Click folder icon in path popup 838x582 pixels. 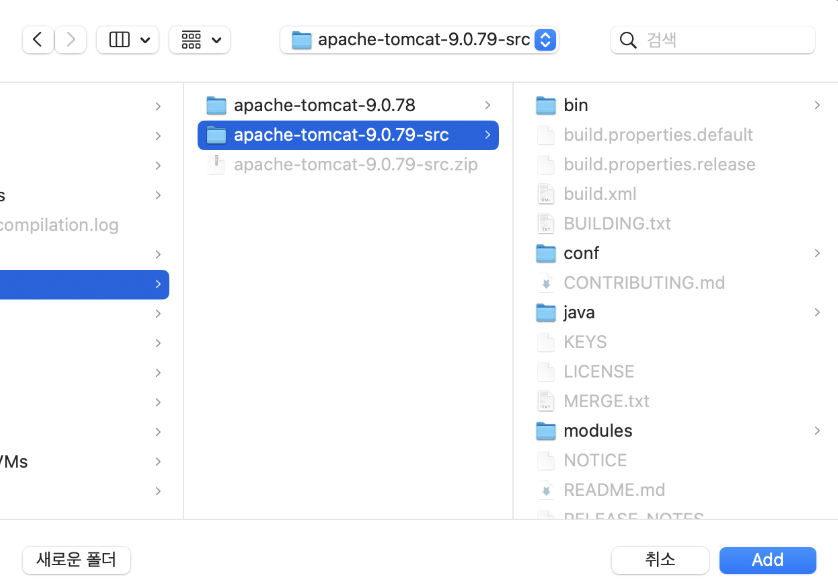pyautogui.click(x=301, y=40)
